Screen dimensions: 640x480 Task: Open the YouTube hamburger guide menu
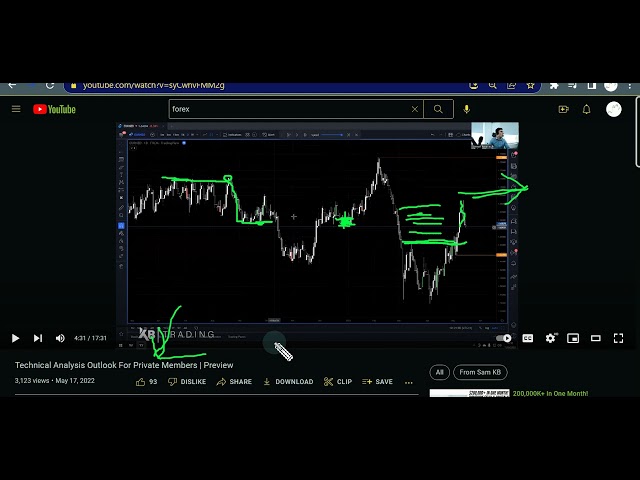[x=16, y=109]
